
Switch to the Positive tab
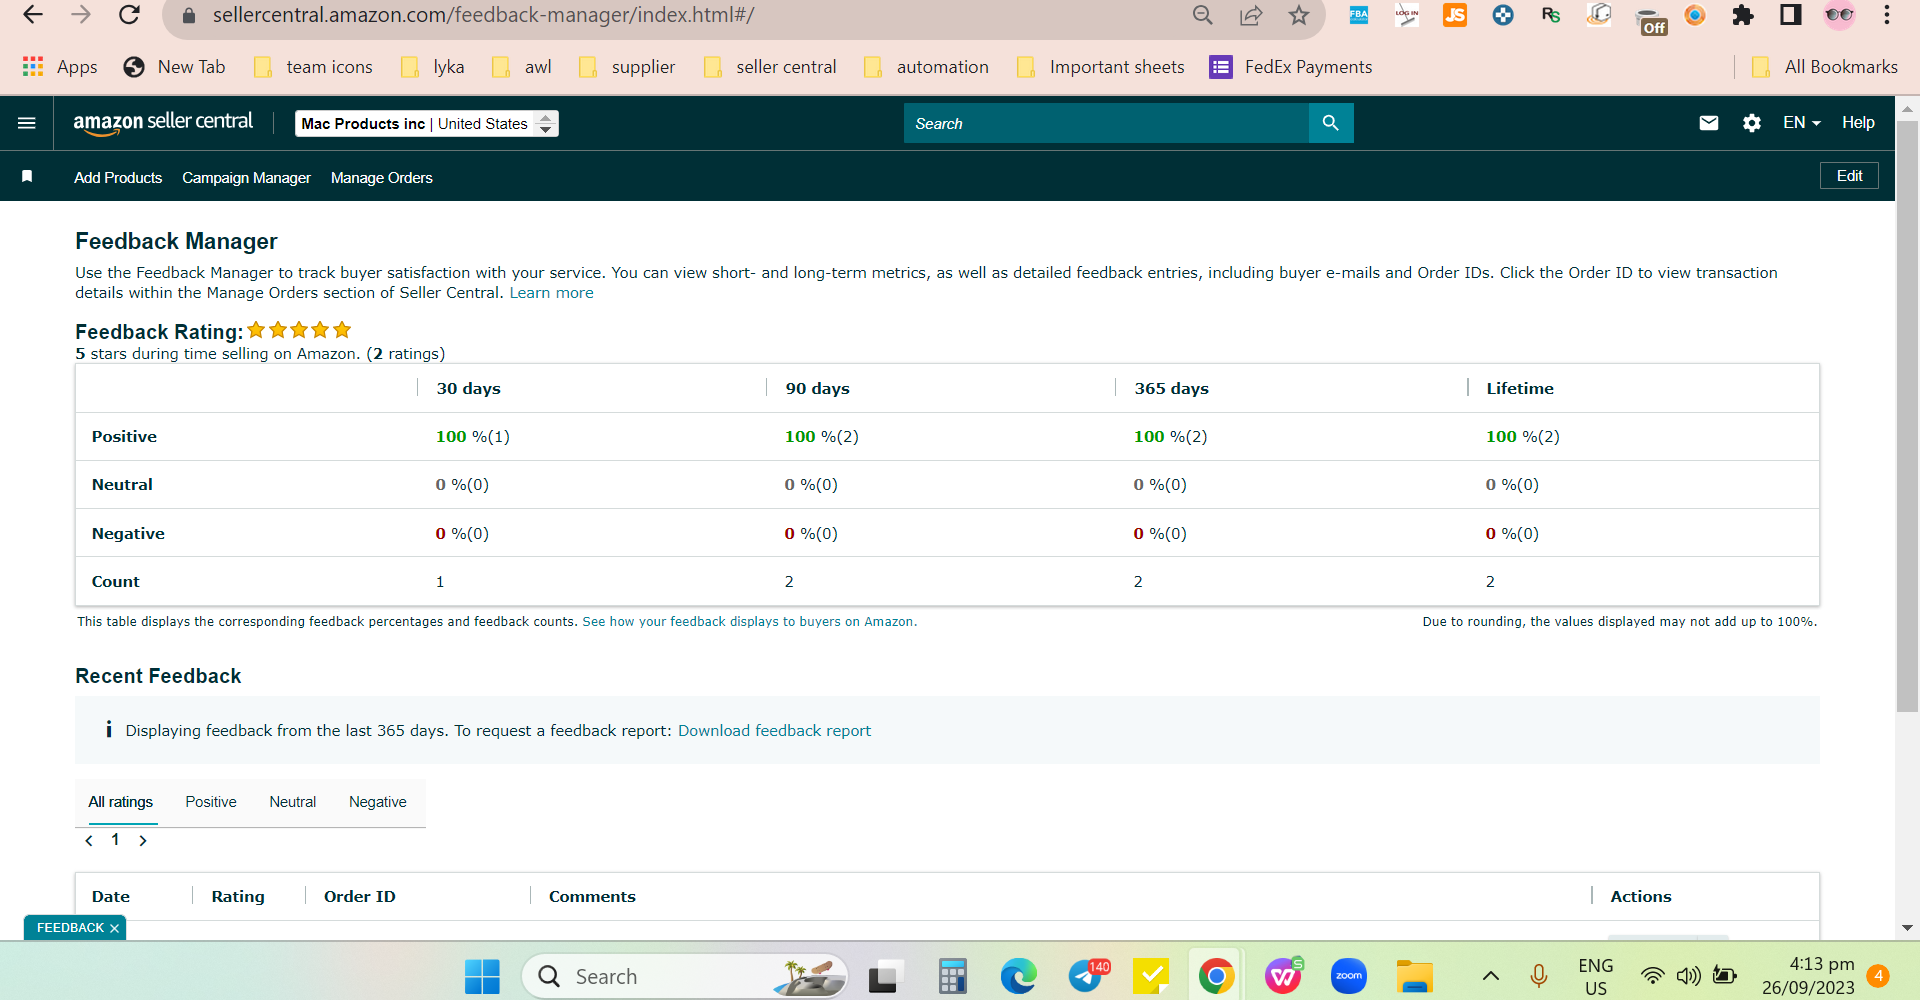211,802
